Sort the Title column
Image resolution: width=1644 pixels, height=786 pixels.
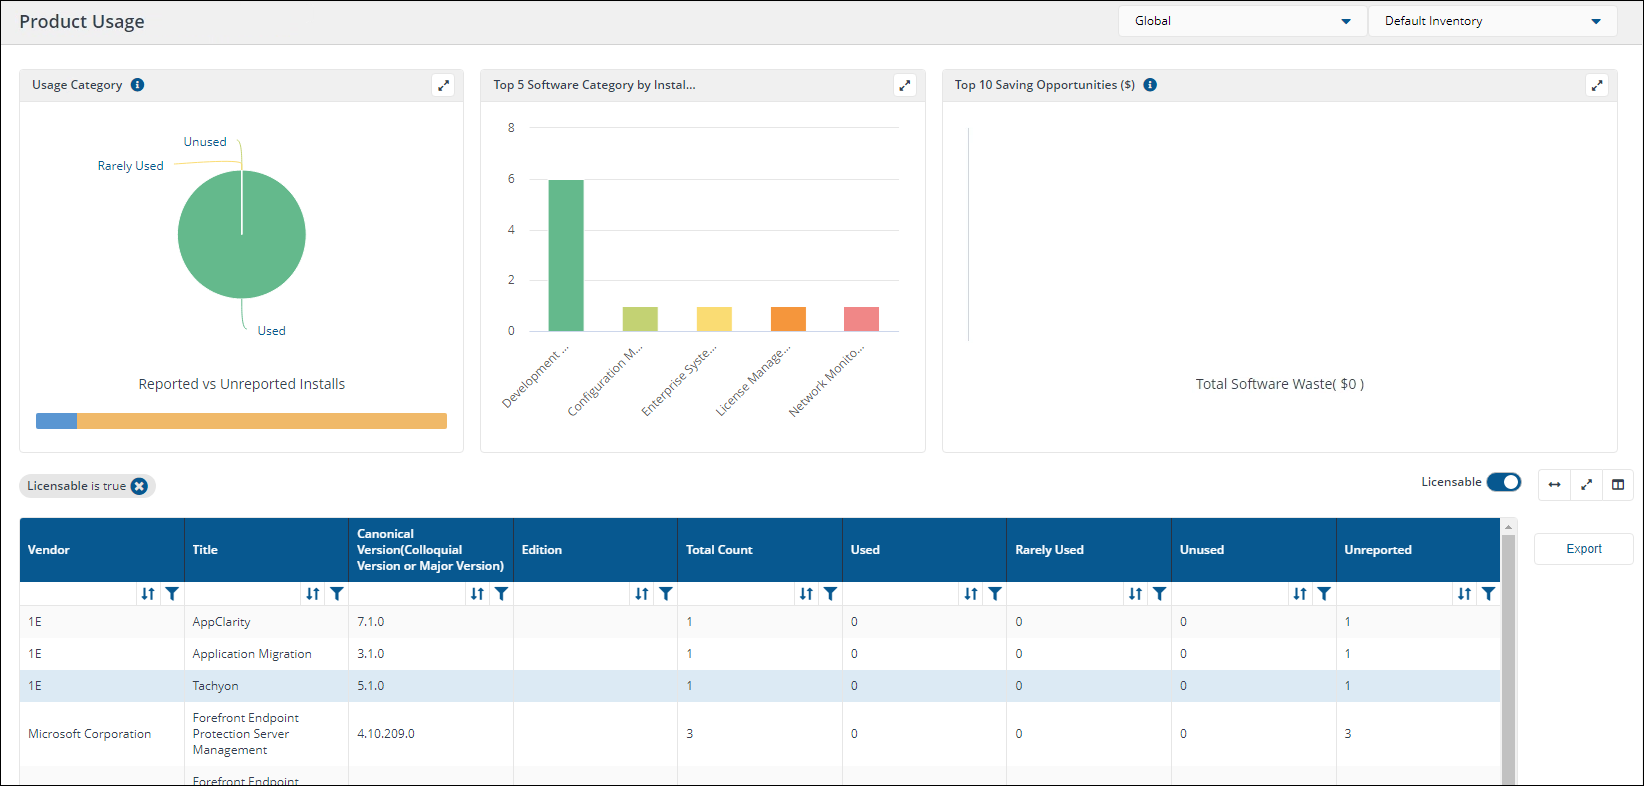(x=313, y=594)
